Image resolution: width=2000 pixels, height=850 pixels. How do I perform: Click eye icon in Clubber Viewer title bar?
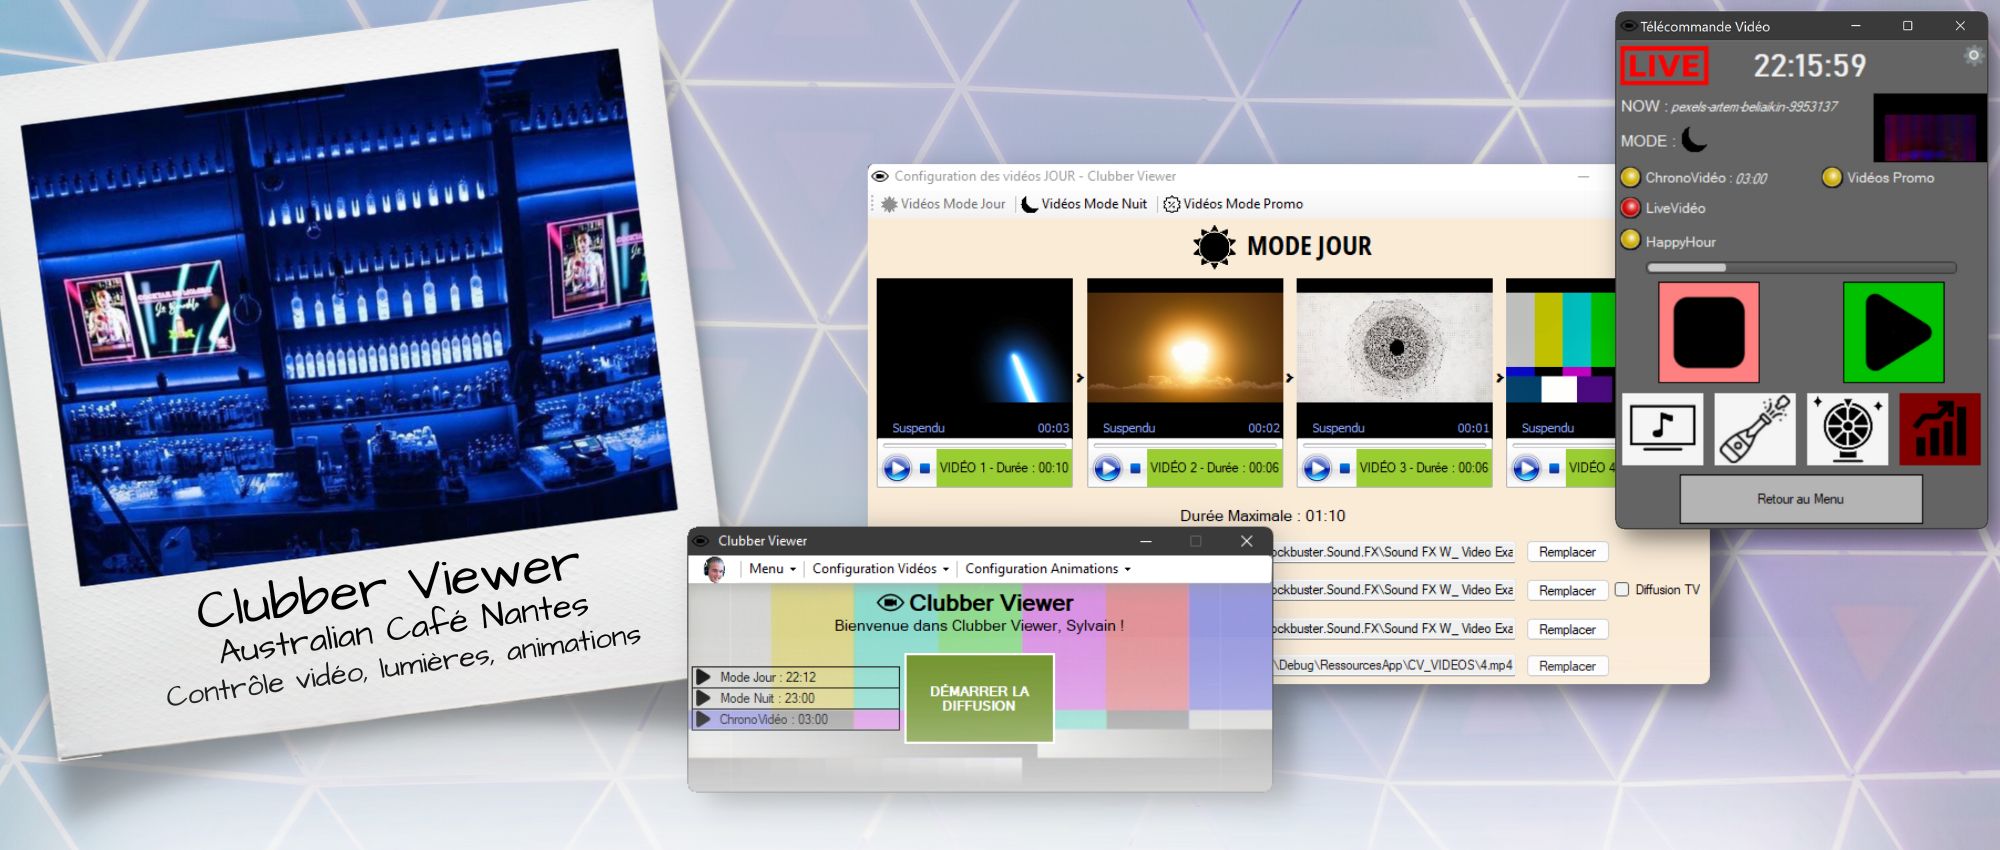point(701,541)
